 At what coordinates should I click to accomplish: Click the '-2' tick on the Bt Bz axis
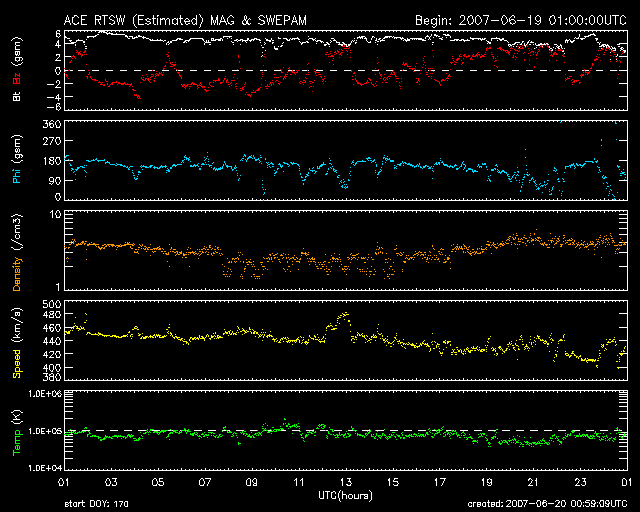54,84
